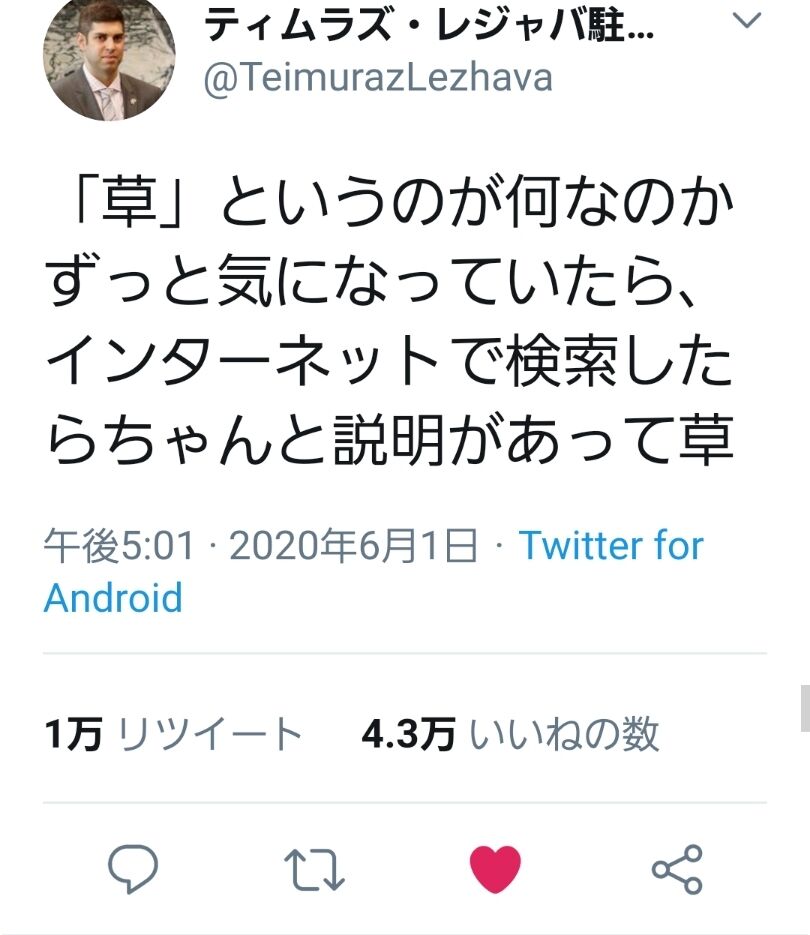Click the scrollbar thumb on right edge
This screenshot has height=935, width=810.
[x=805, y=708]
